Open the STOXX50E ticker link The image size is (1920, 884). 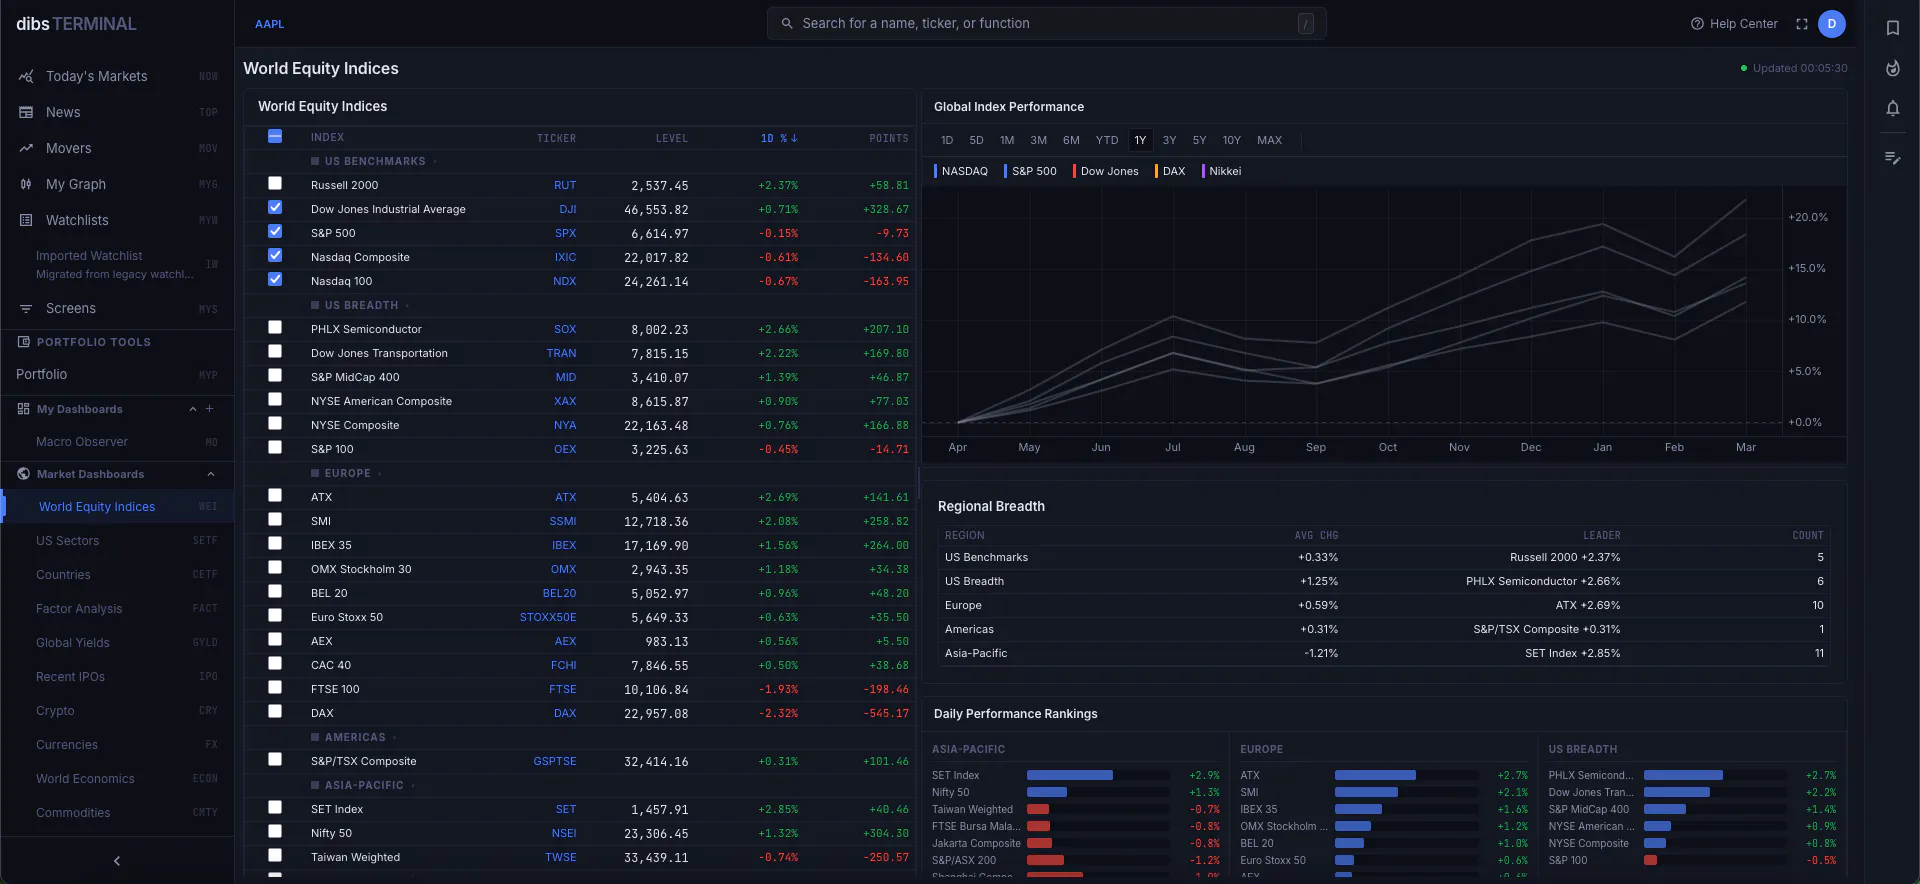coord(548,617)
